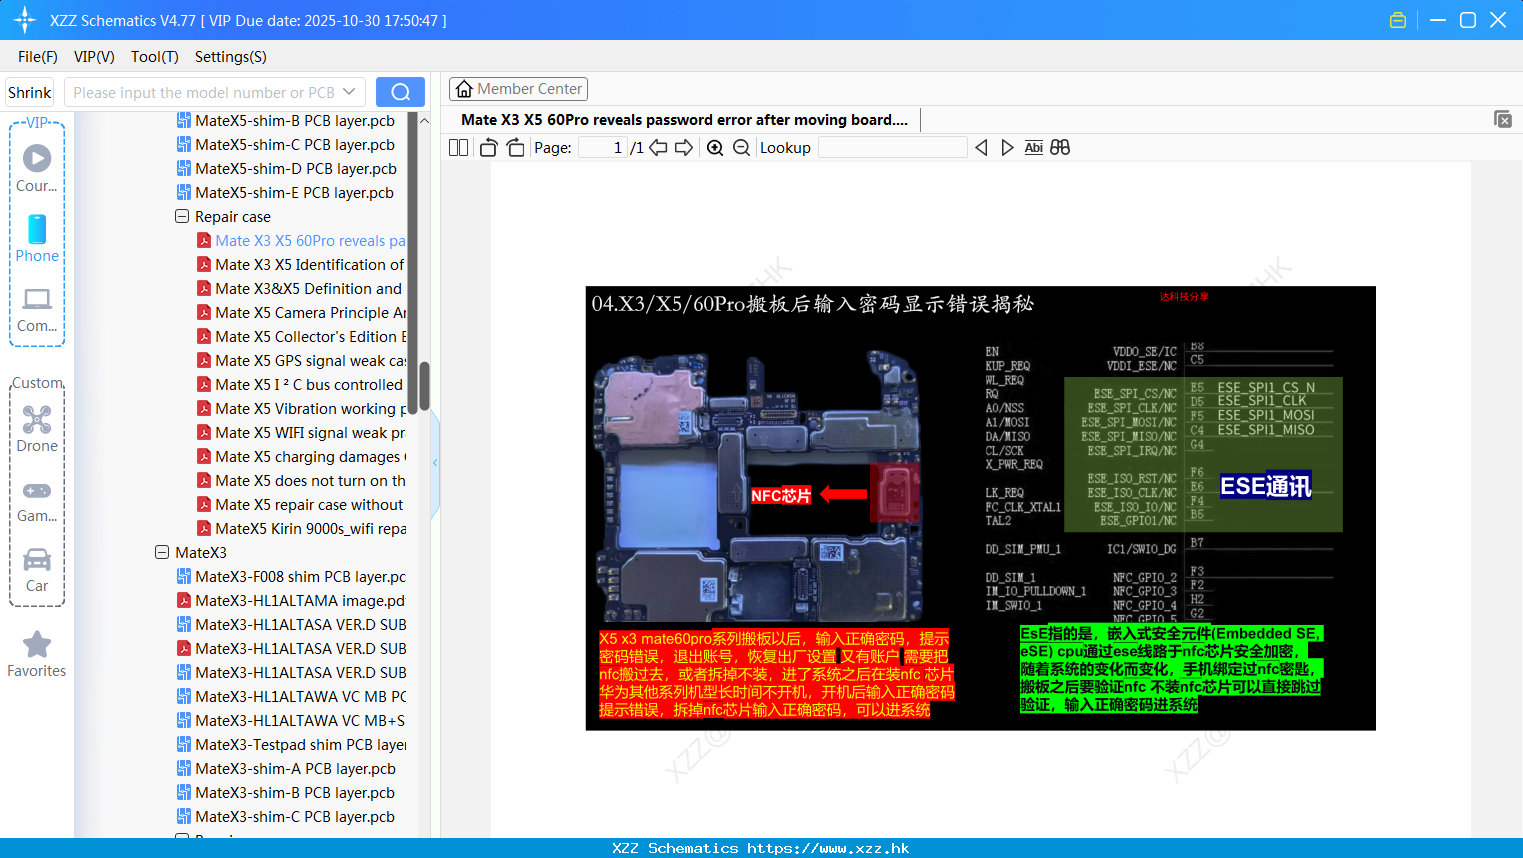Open Mate X5 Collector's Edition case

coord(301,336)
